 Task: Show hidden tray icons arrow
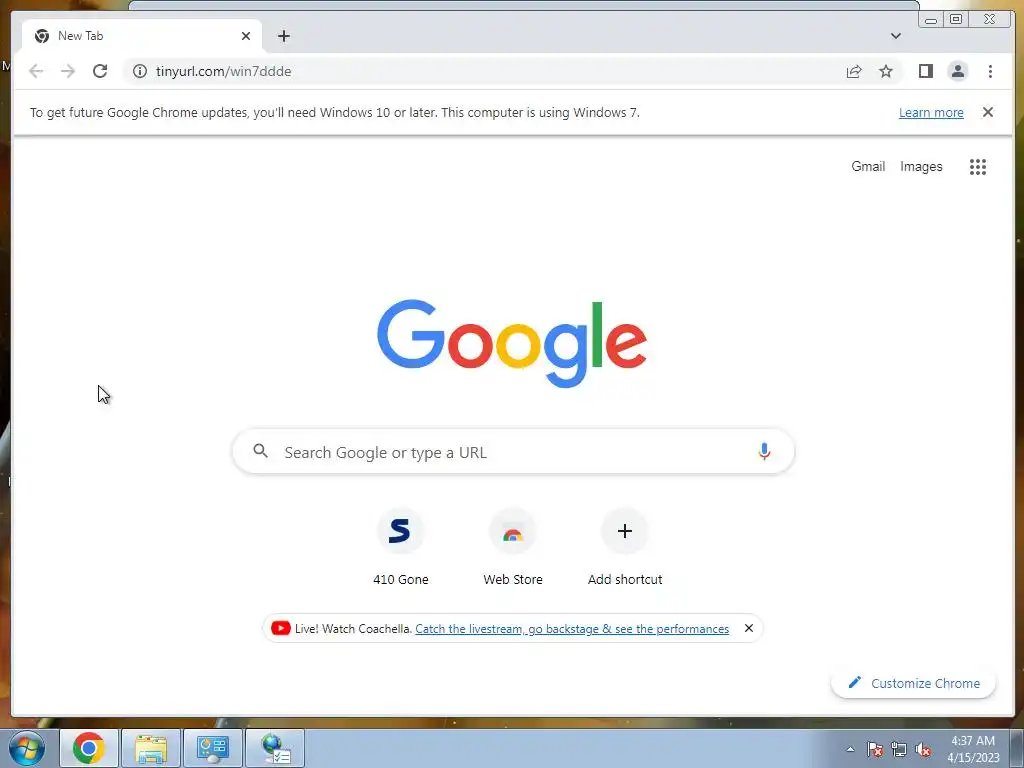tap(850, 749)
